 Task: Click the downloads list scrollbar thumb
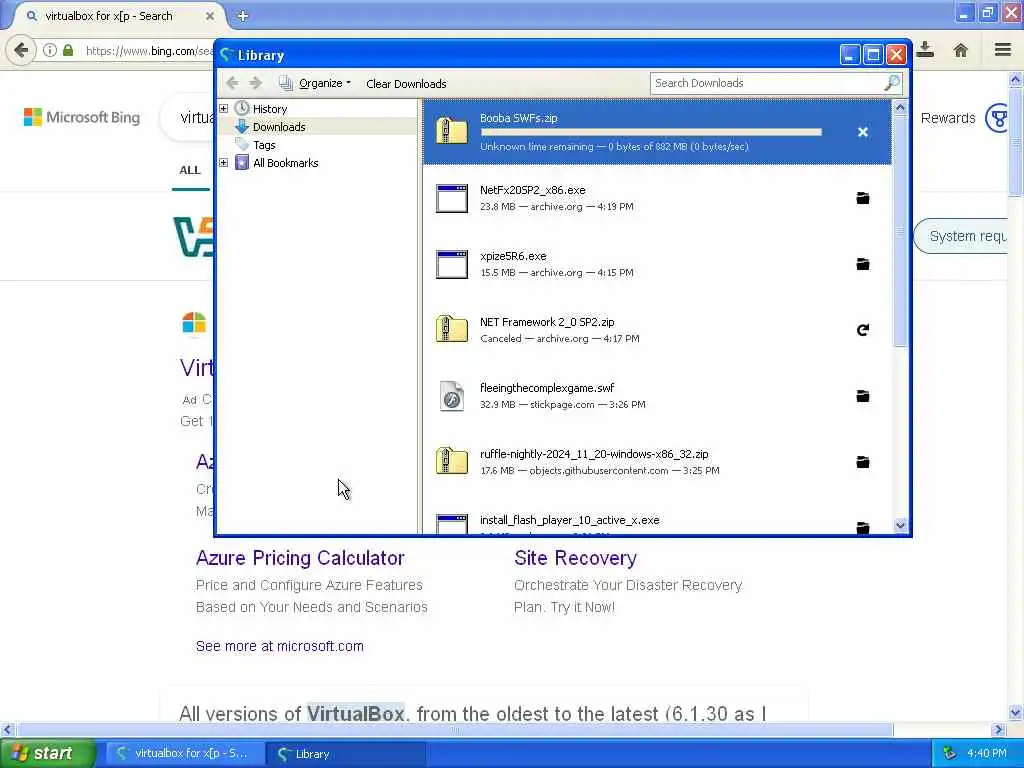901,231
